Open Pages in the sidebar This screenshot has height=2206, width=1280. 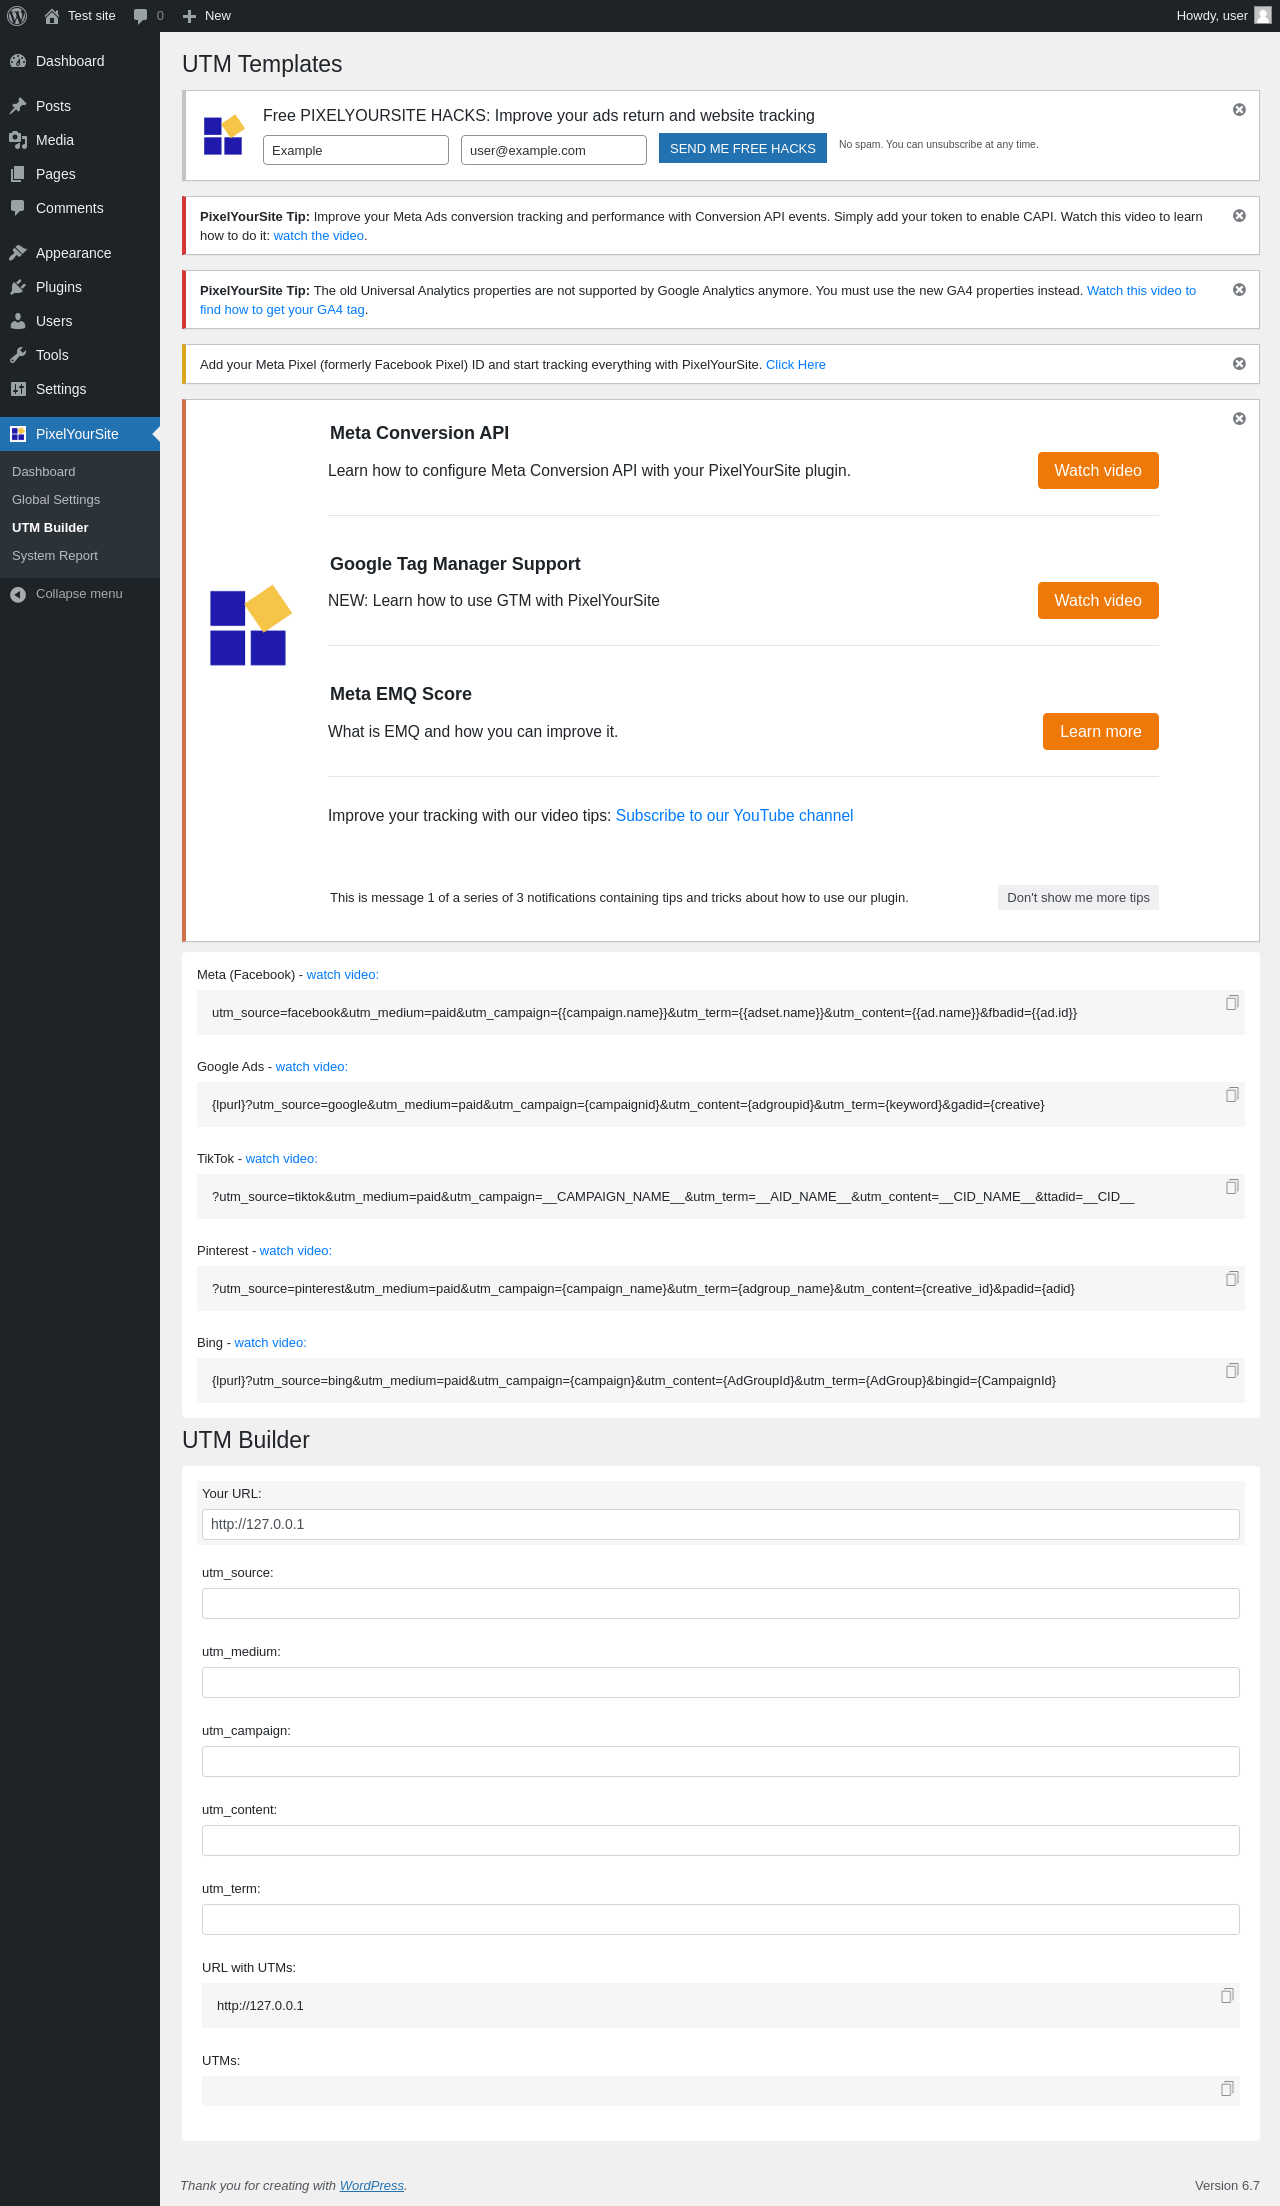80,174
